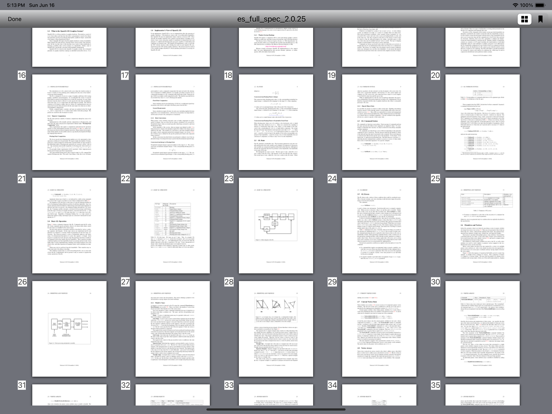Open page 26 thumbnail with pipeline figure
Image resolution: width=552 pixels, height=414 pixels.
click(x=69, y=329)
